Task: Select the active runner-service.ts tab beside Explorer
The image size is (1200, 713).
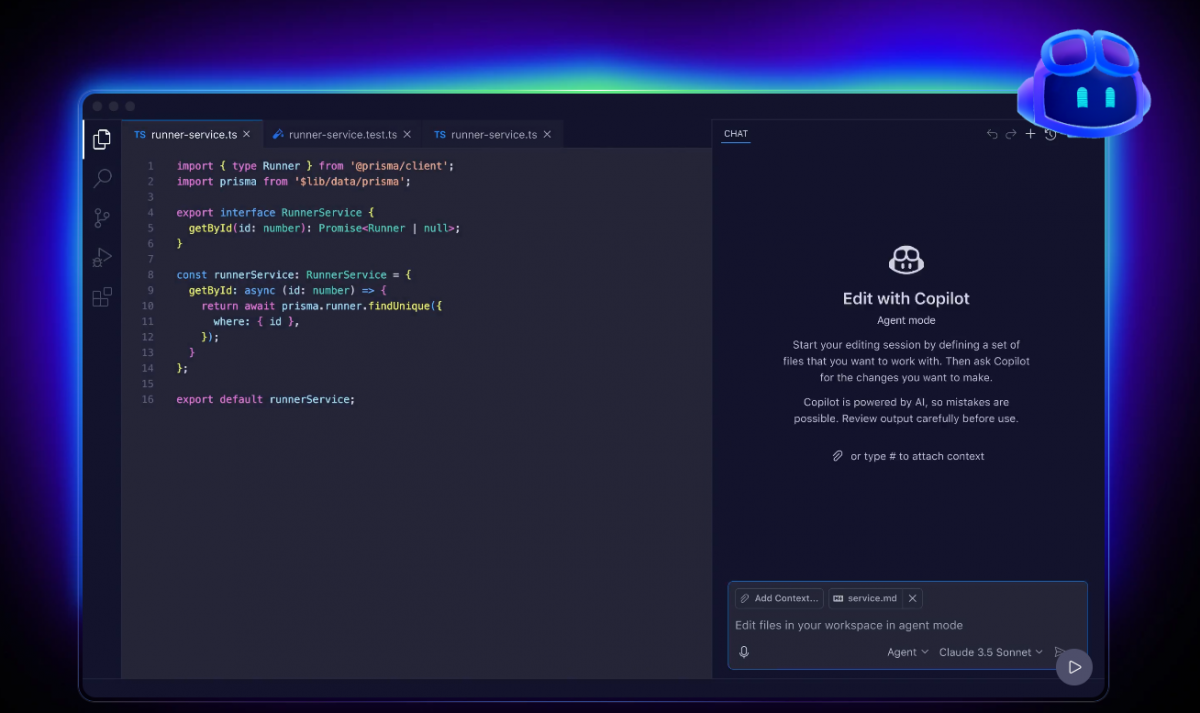Action: click(193, 134)
